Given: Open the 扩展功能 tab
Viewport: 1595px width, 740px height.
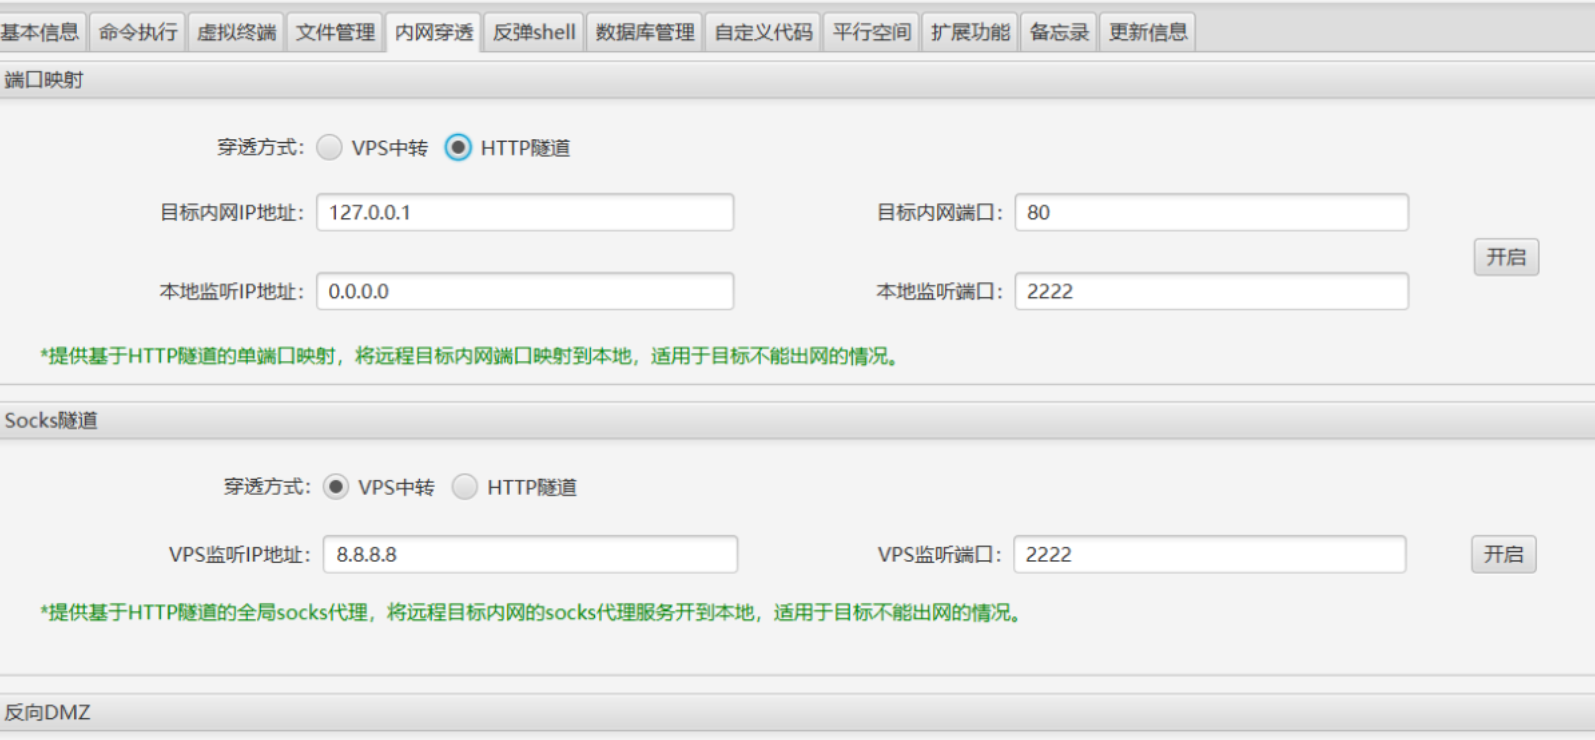Looking at the screenshot, I should click(x=970, y=32).
